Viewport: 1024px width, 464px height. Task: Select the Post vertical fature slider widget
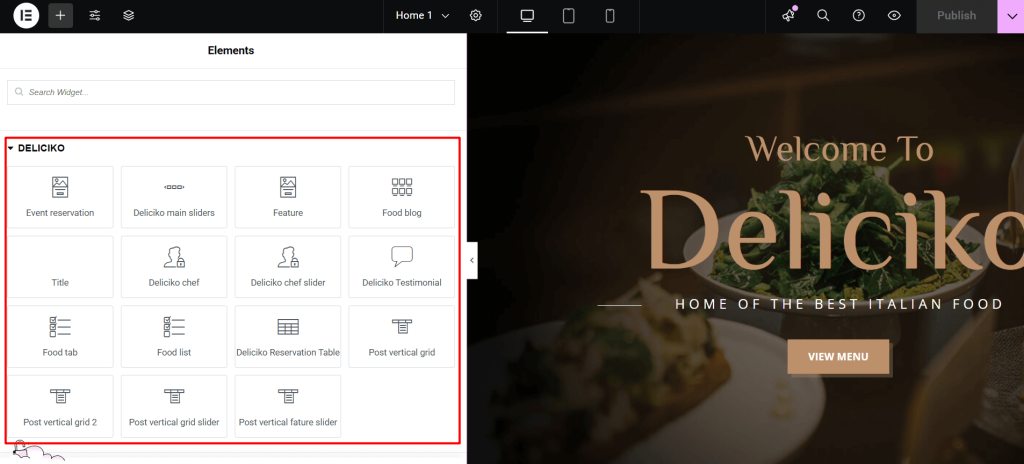coord(288,406)
